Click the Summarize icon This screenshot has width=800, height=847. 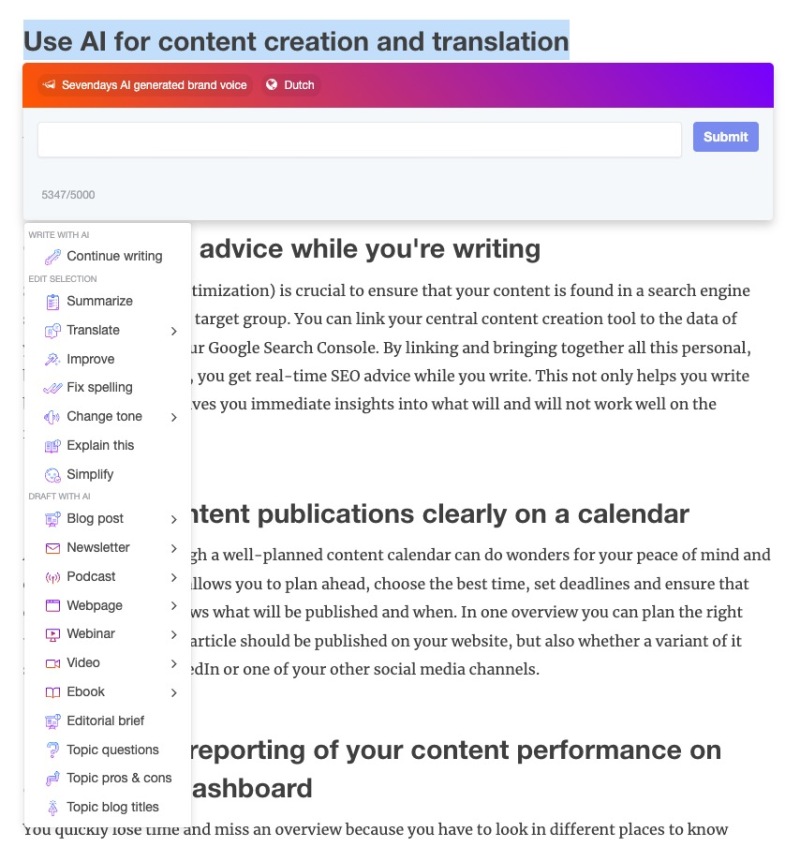pyautogui.click(x=53, y=301)
